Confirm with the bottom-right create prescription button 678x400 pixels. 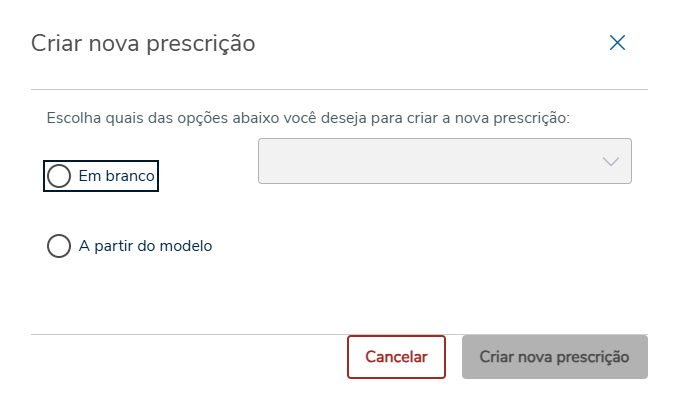[x=554, y=357]
